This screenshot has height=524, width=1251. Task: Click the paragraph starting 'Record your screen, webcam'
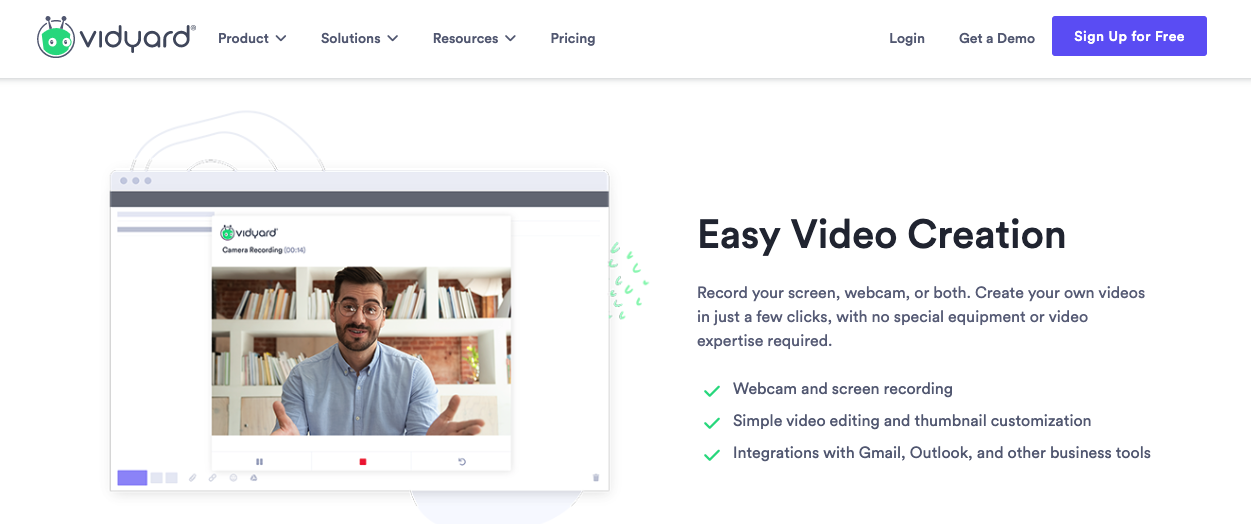pos(921,317)
